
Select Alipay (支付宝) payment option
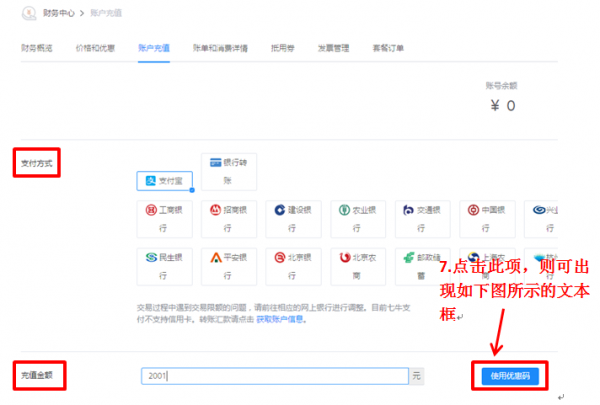click(165, 181)
